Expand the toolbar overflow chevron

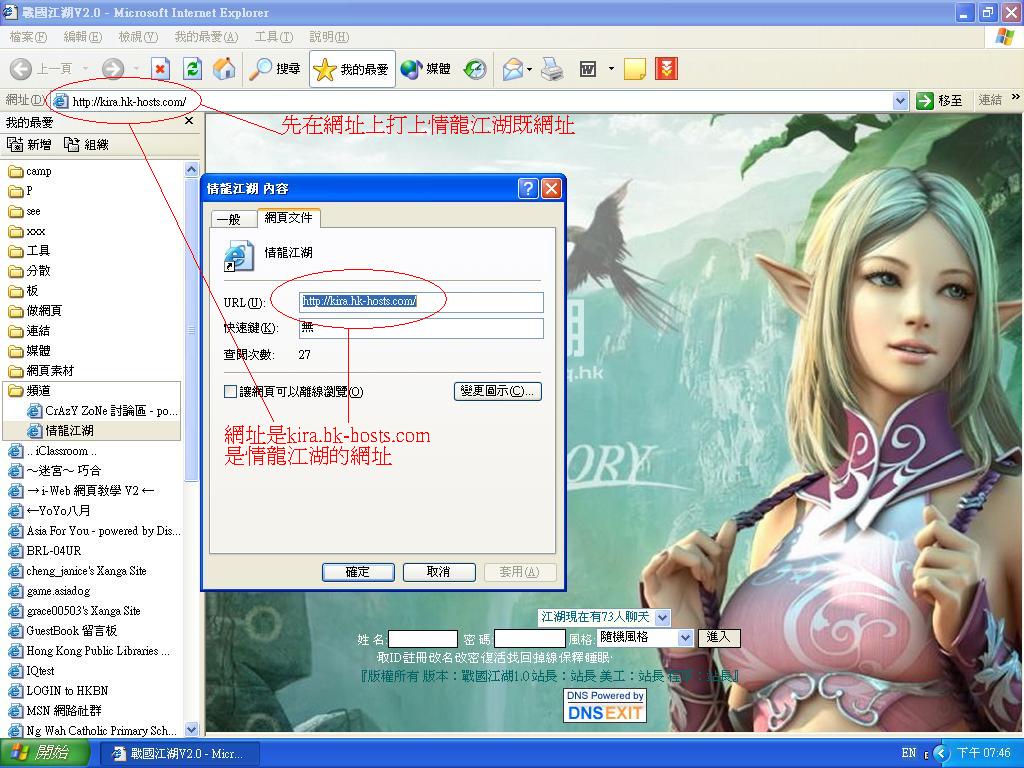pyautogui.click(x=1015, y=97)
